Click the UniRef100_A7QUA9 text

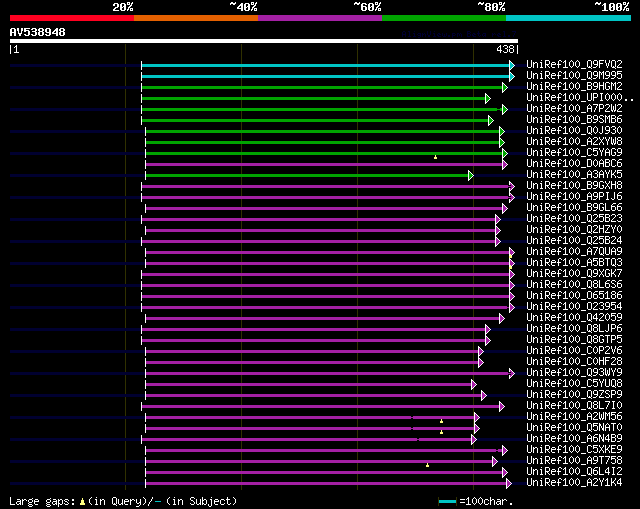574,252
